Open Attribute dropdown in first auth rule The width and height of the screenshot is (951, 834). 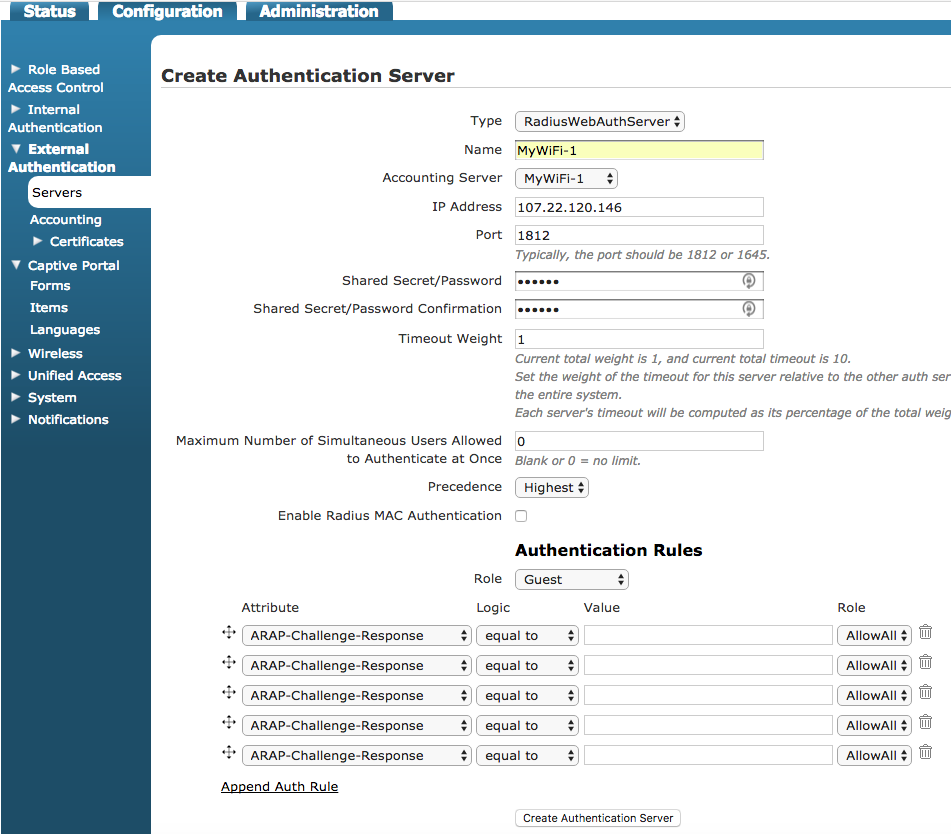coord(357,636)
